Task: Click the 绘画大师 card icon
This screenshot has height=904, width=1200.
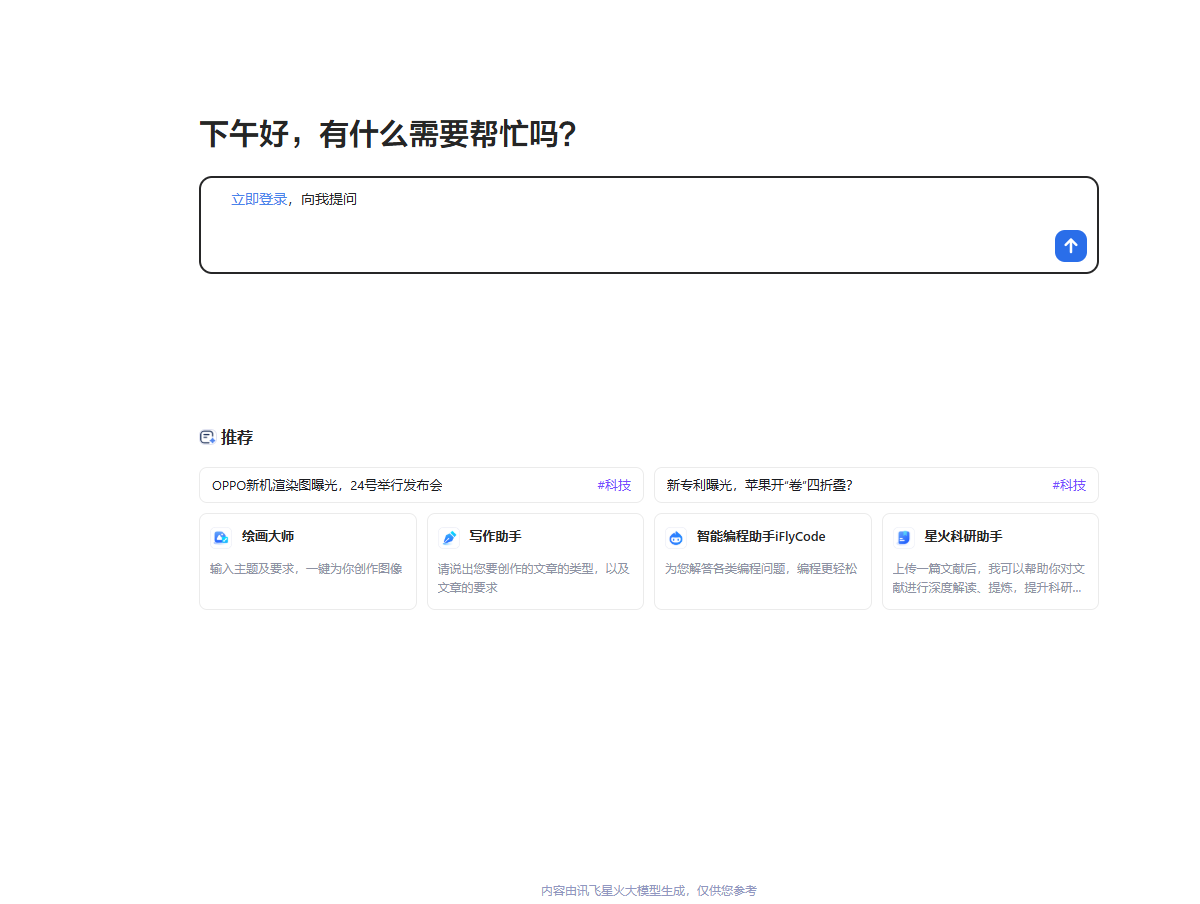Action: pos(221,537)
